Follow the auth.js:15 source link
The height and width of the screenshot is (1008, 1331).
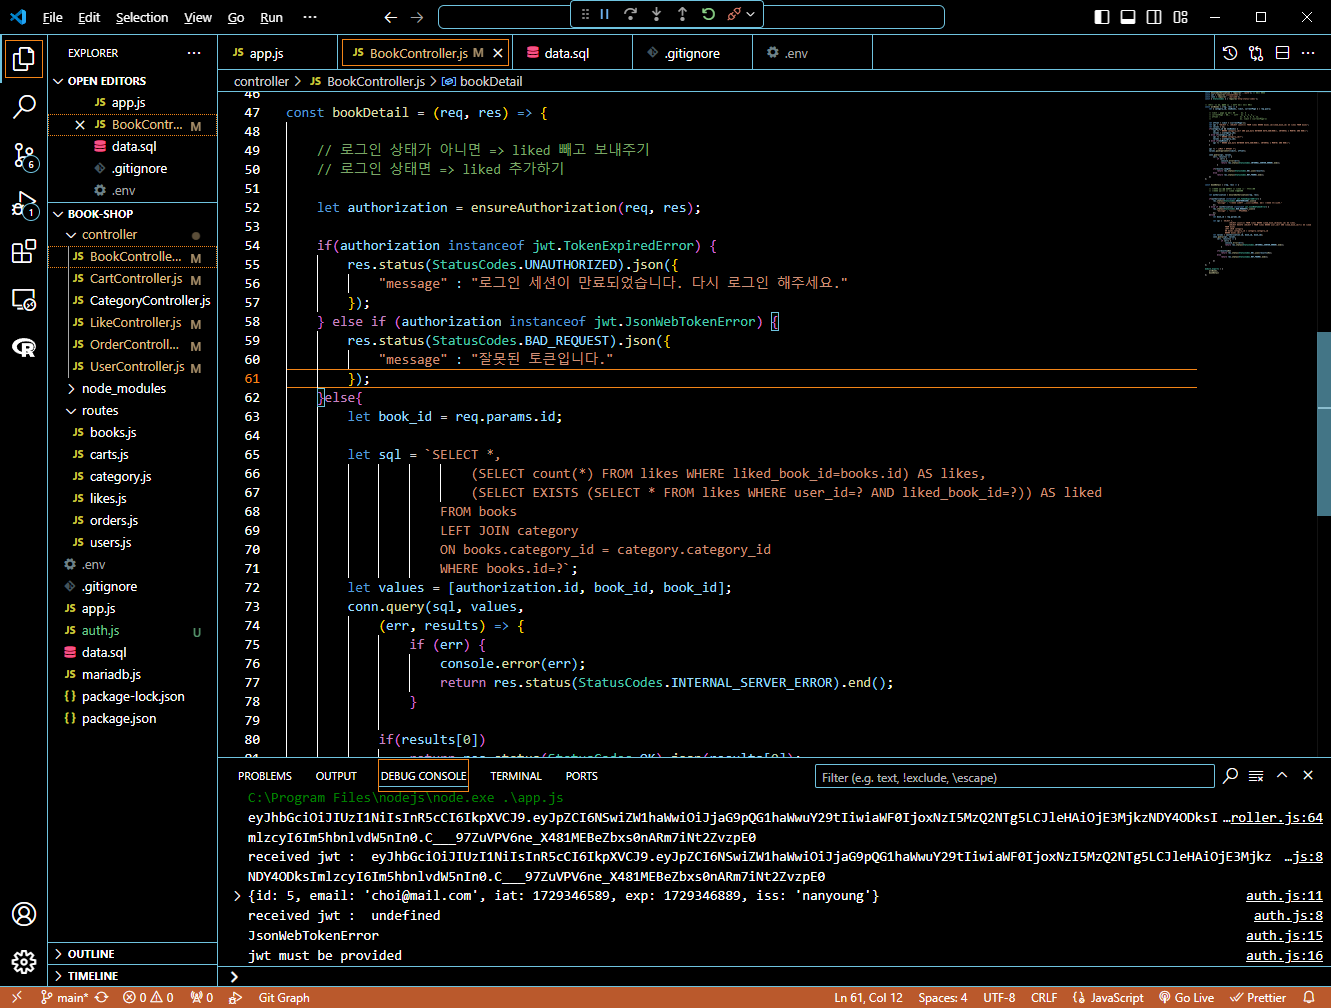1284,936
